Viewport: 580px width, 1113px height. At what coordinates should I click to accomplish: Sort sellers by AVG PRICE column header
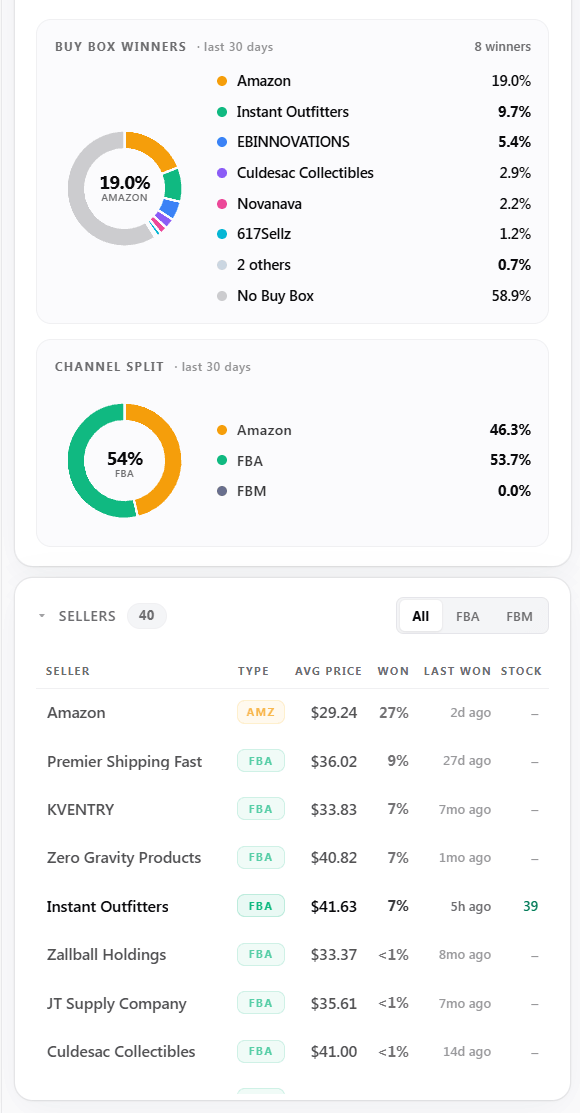(329, 671)
